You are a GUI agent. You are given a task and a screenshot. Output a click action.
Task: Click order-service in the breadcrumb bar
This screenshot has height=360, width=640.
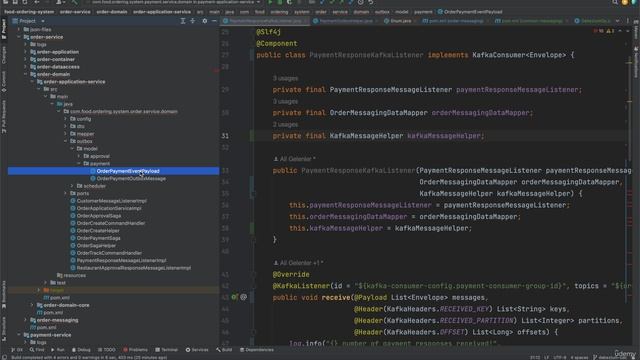pyautogui.click(x=75, y=12)
